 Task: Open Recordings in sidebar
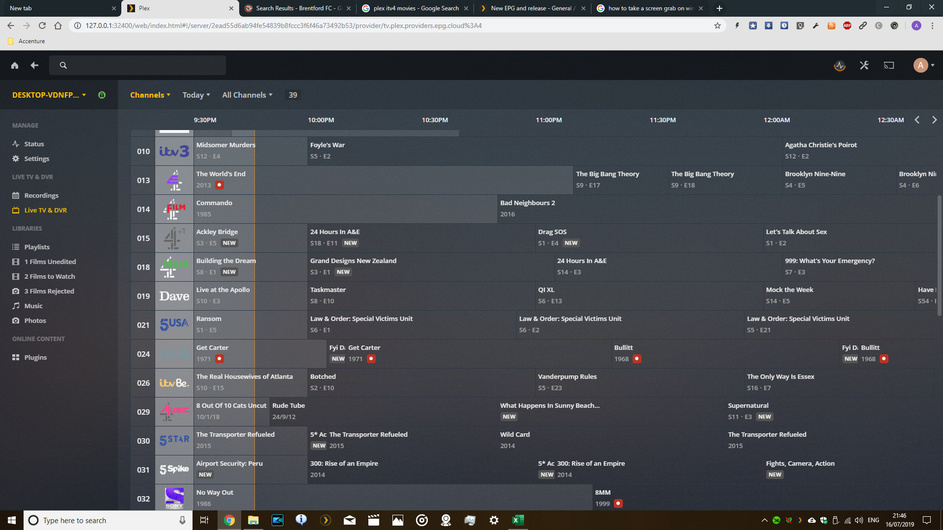click(41, 196)
